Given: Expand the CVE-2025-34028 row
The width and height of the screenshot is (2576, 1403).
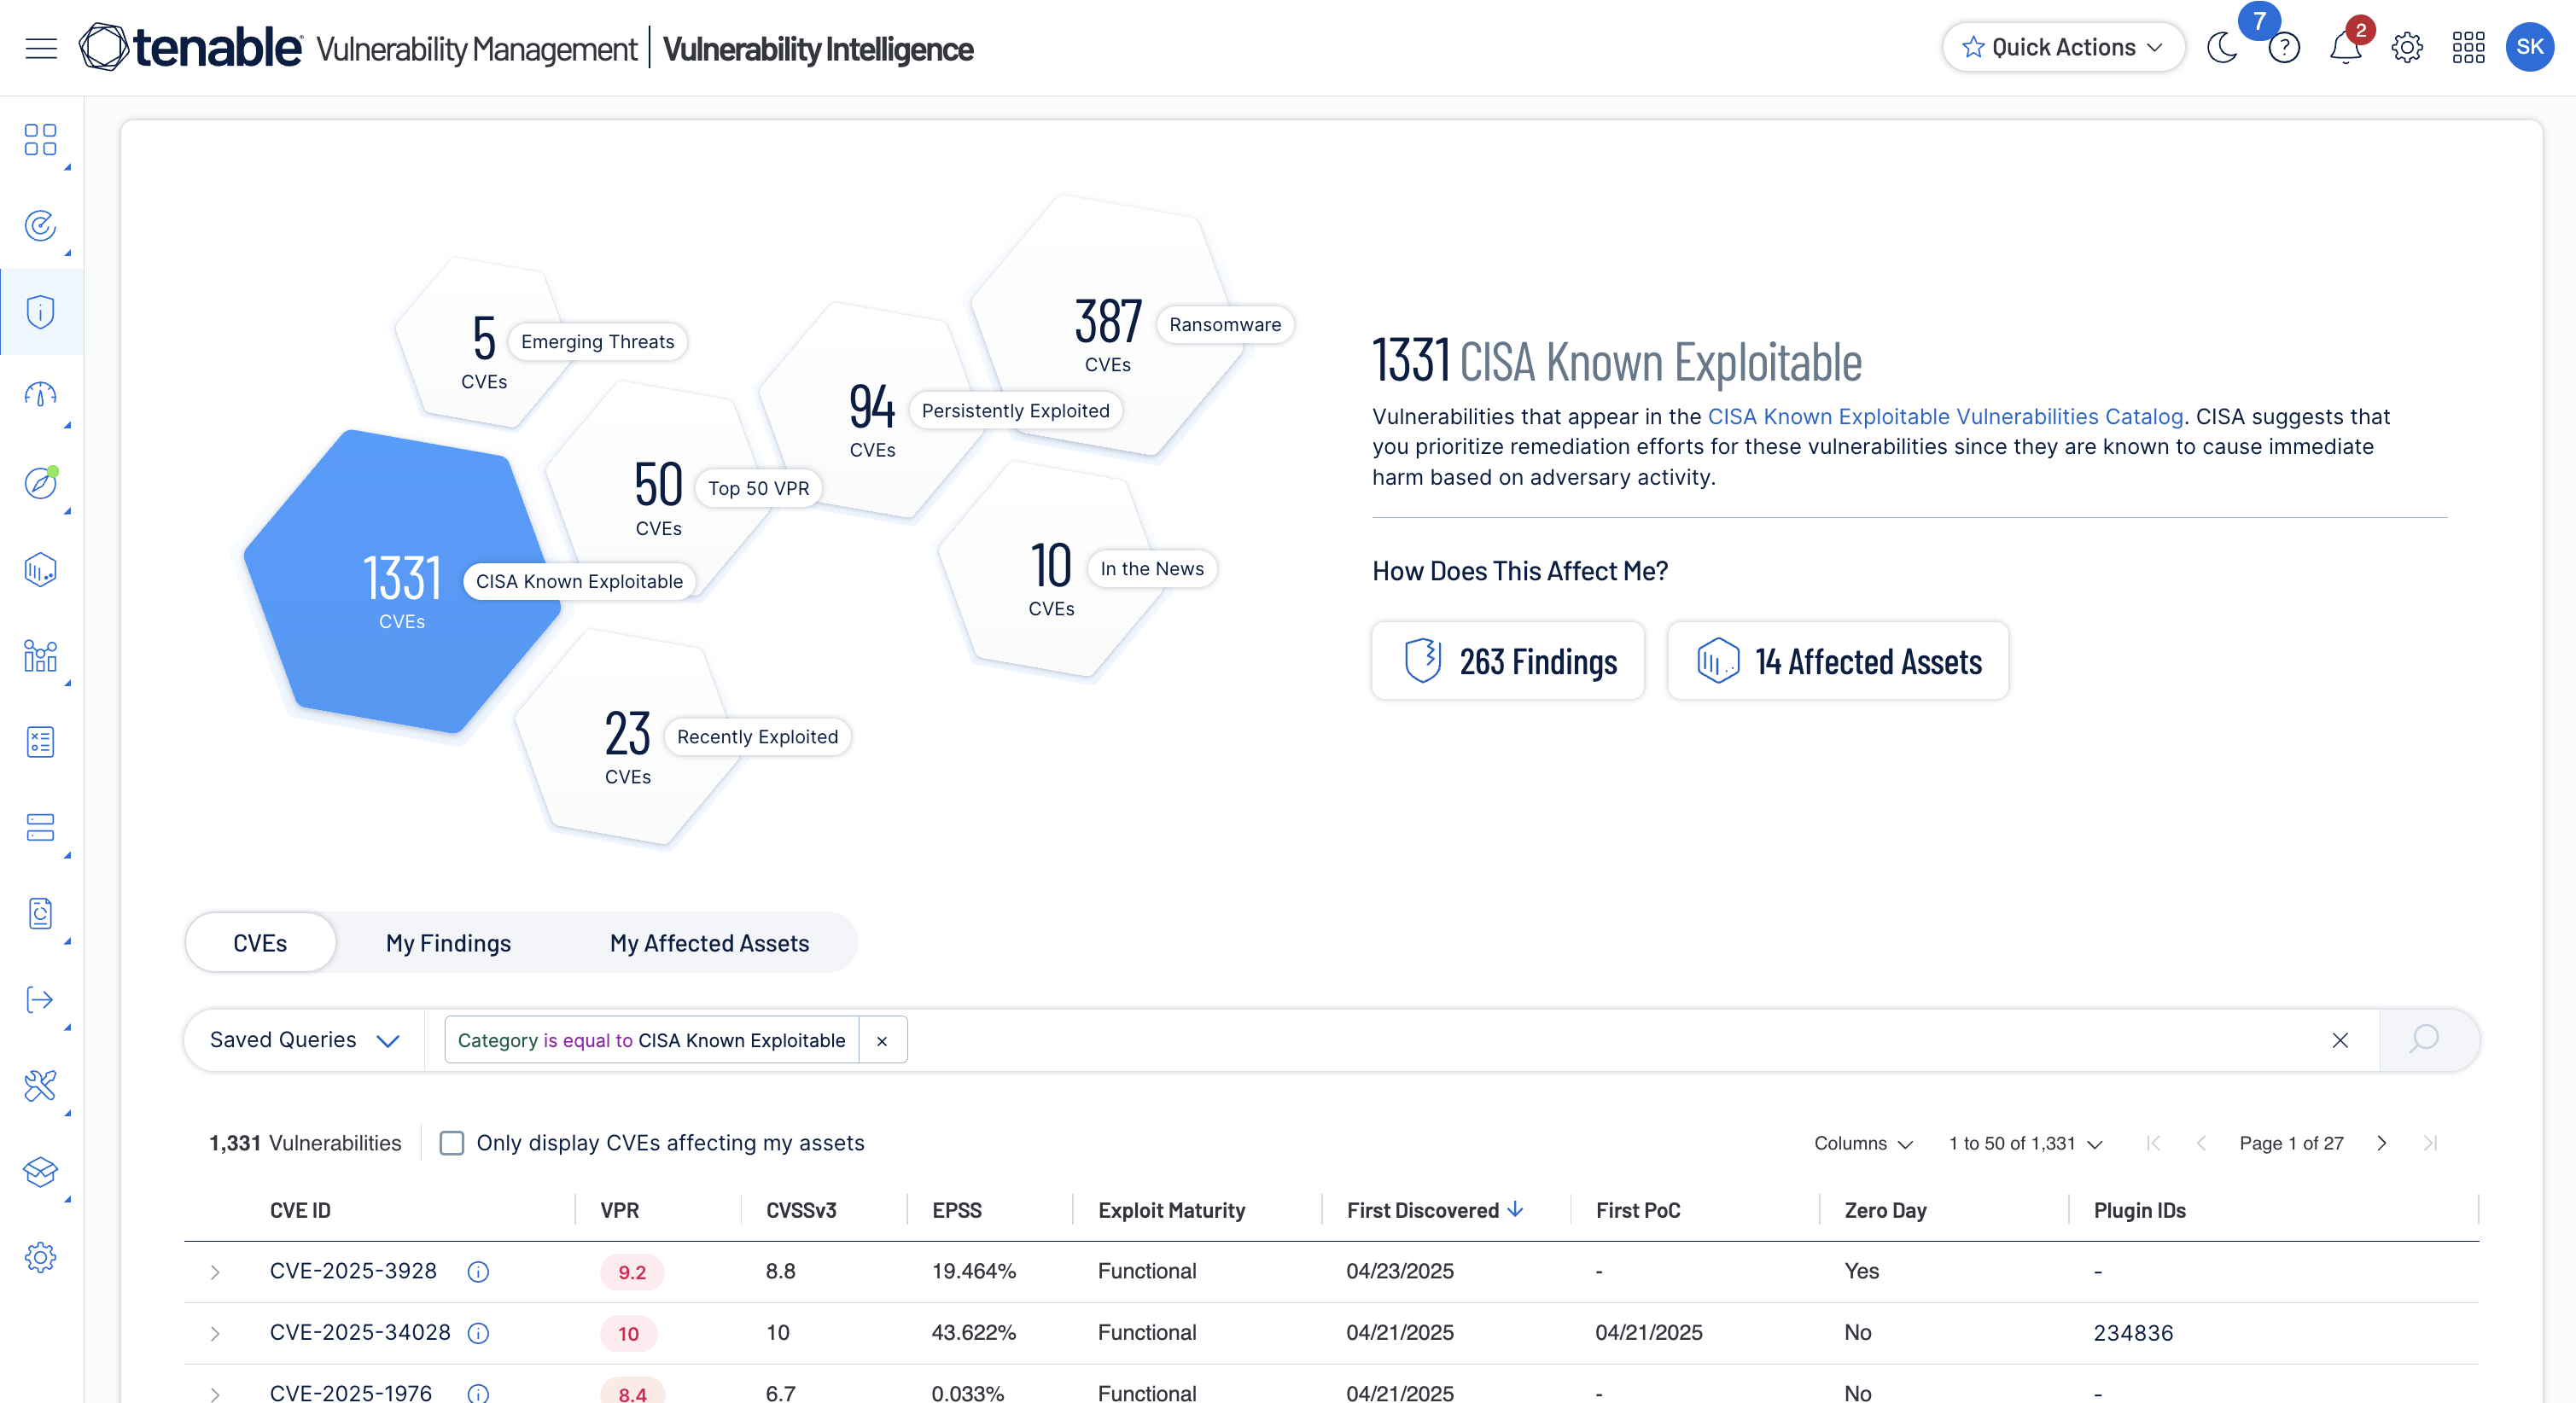Looking at the screenshot, I should point(215,1333).
